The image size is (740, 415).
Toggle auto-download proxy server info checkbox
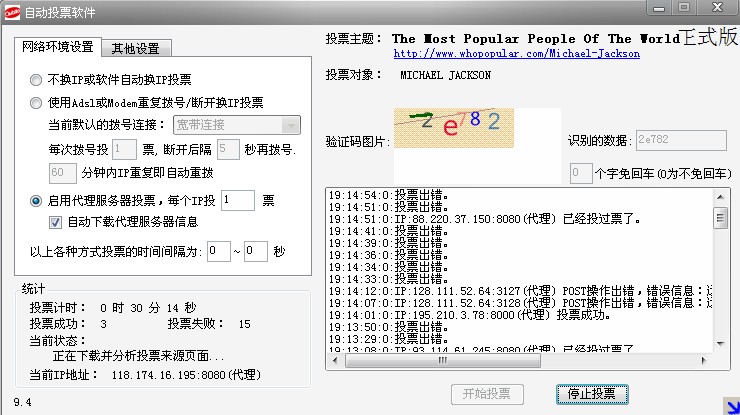(55, 222)
